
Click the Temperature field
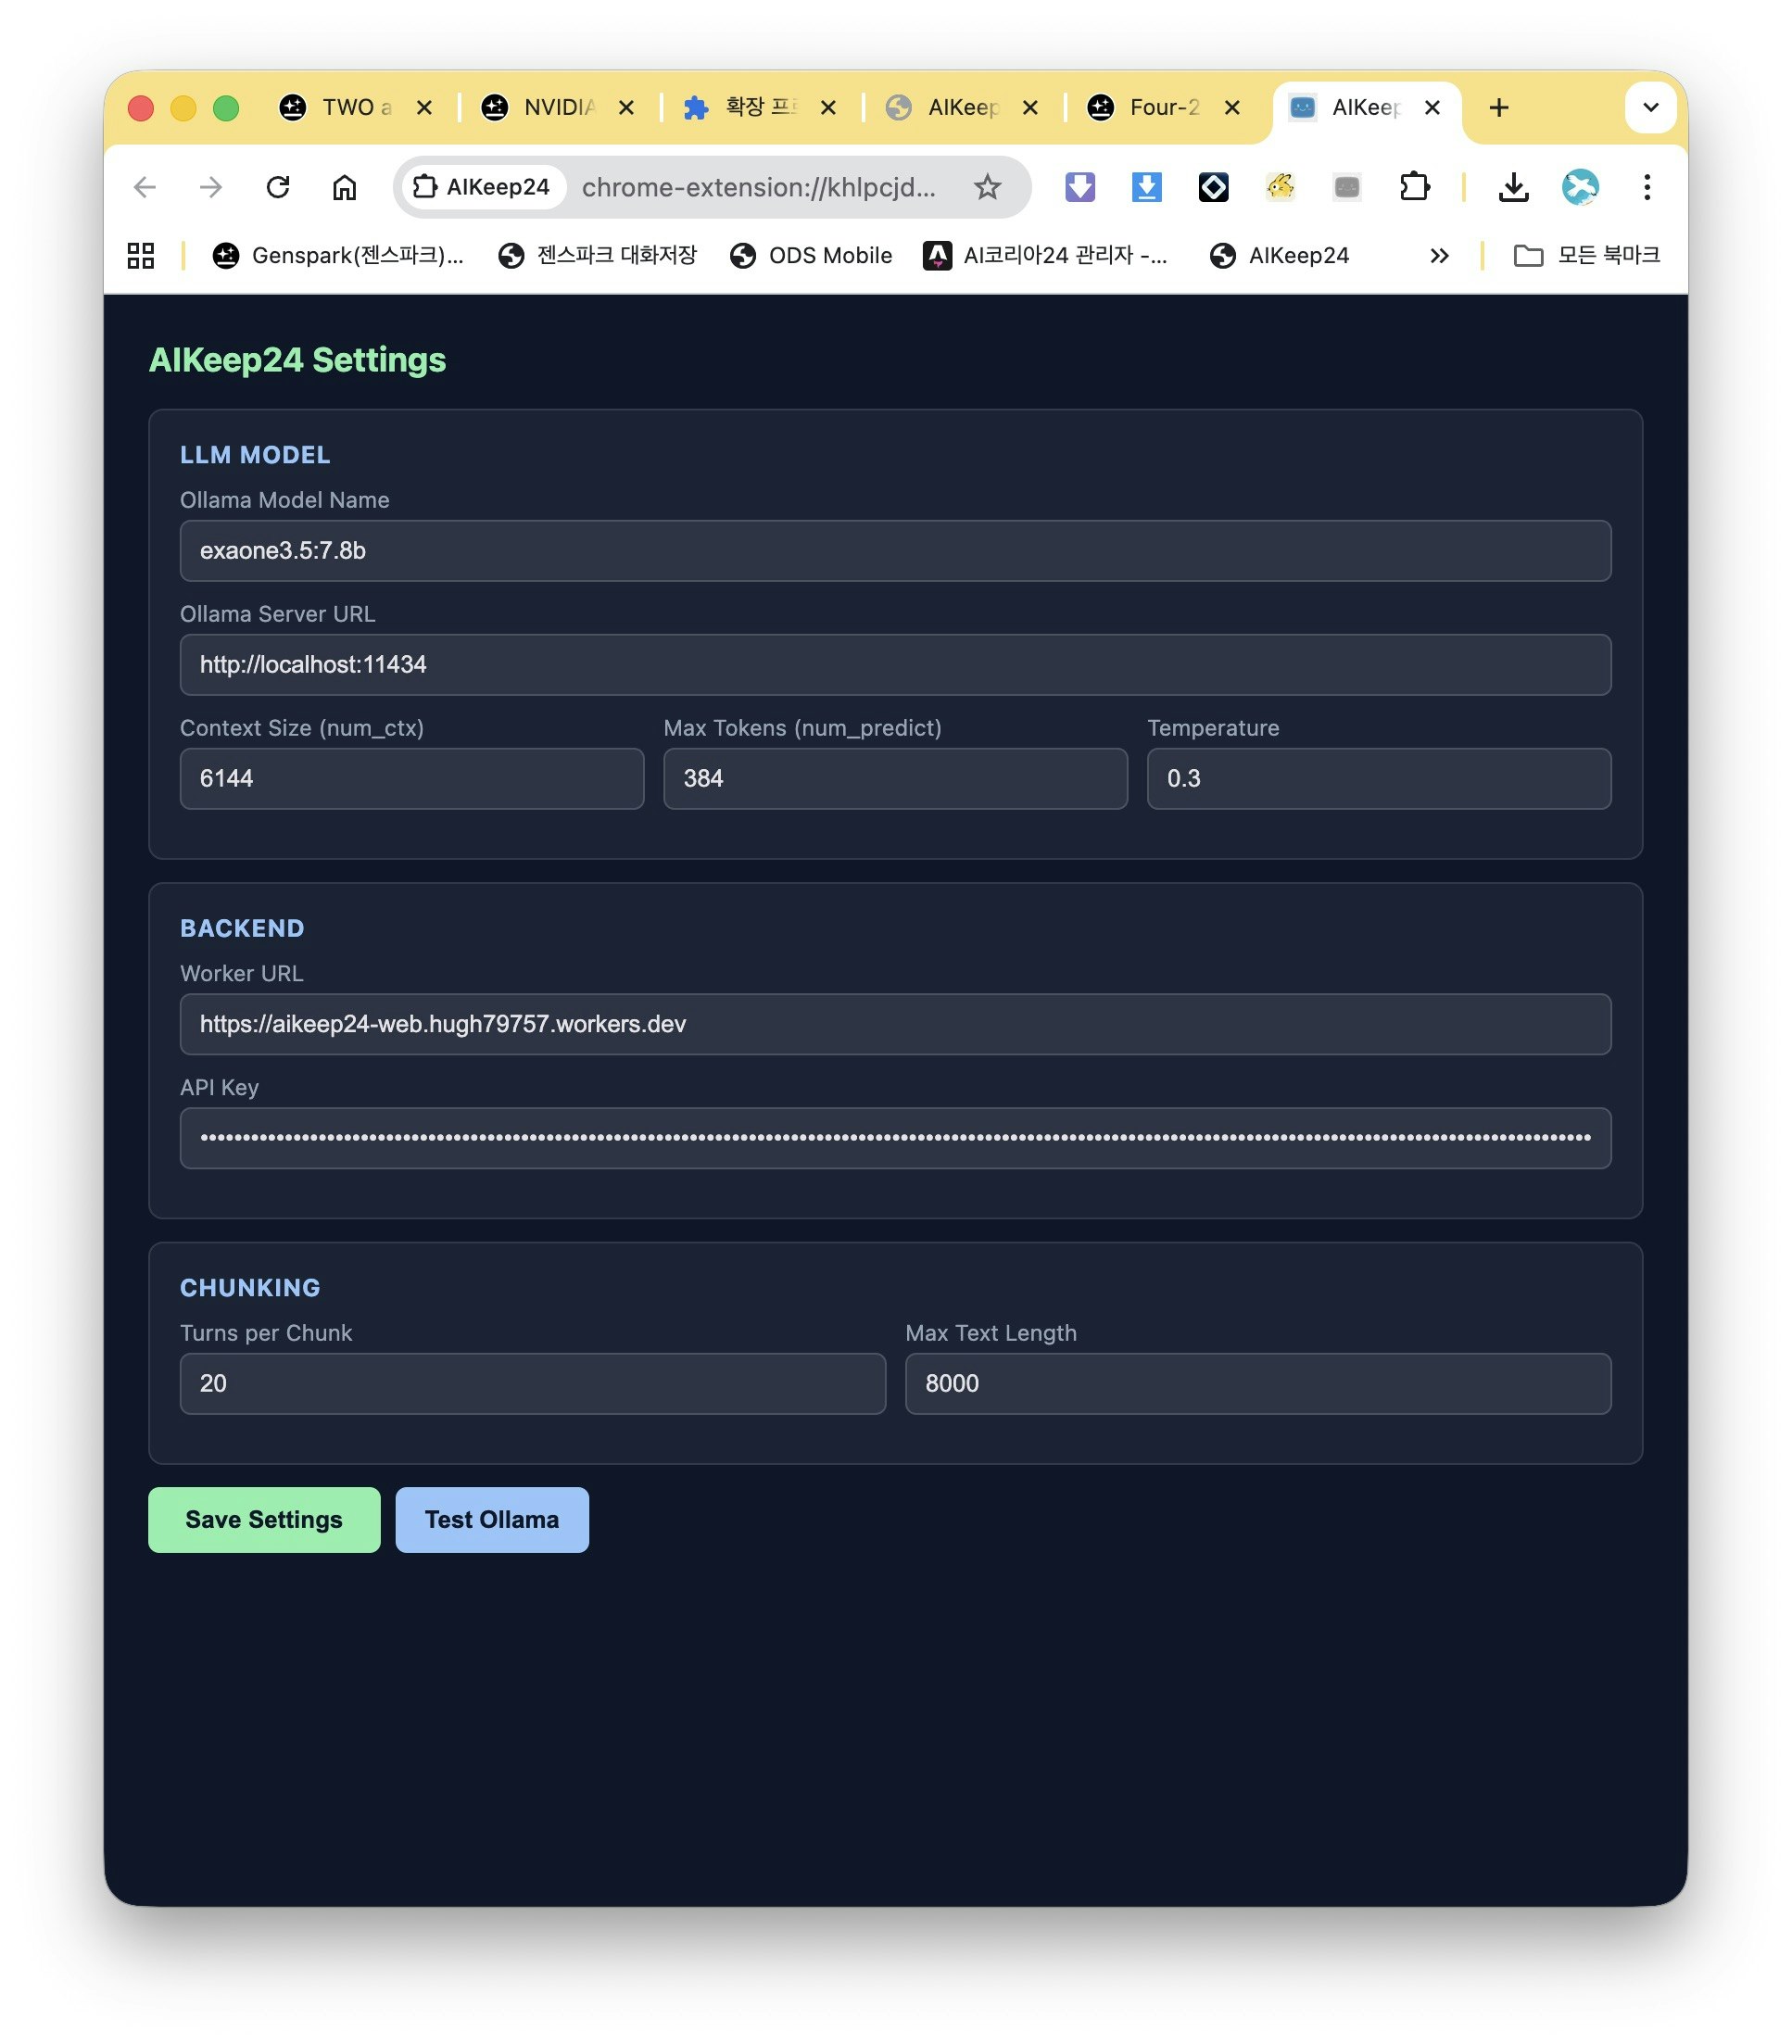tap(1379, 778)
